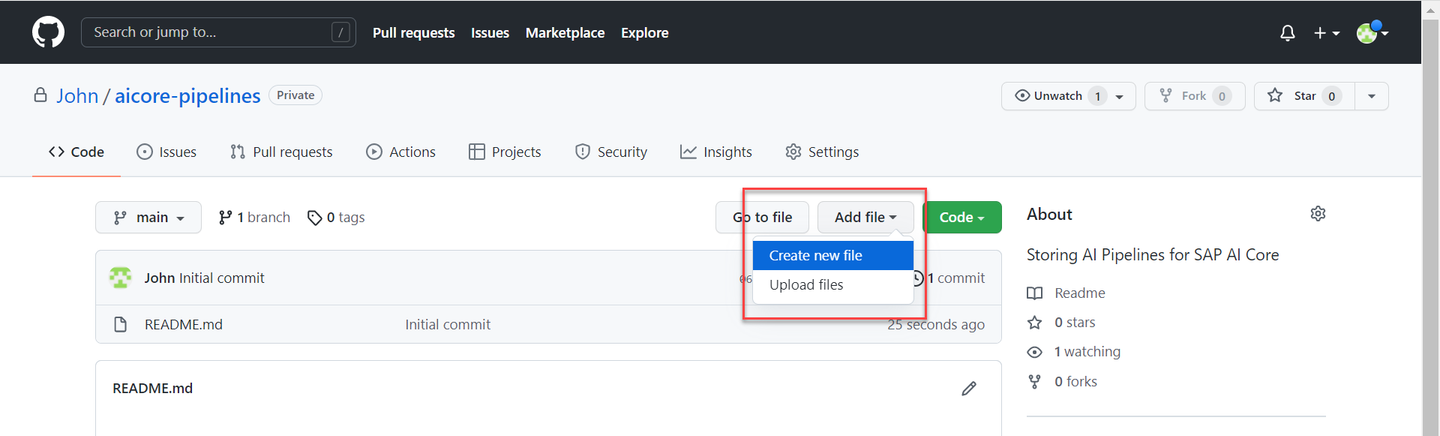Switch to the Settings tab
Screen dimensions: 1440x436
[822, 152]
